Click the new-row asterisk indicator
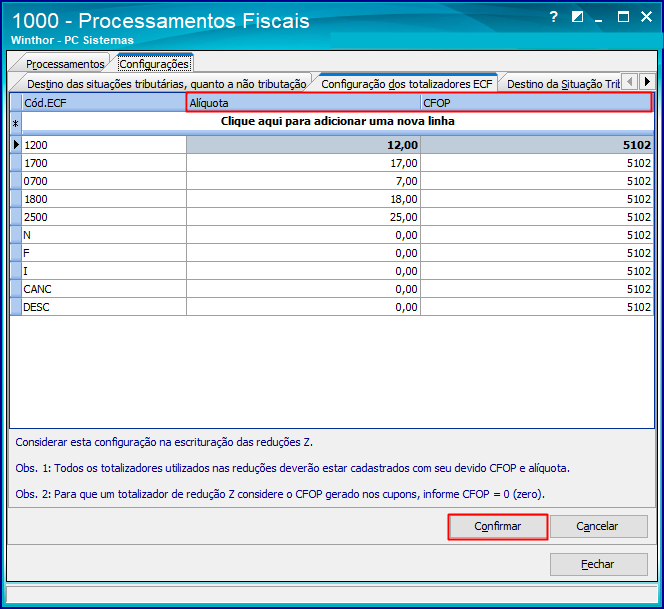The width and height of the screenshot is (664, 609). click(x=16, y=124)
